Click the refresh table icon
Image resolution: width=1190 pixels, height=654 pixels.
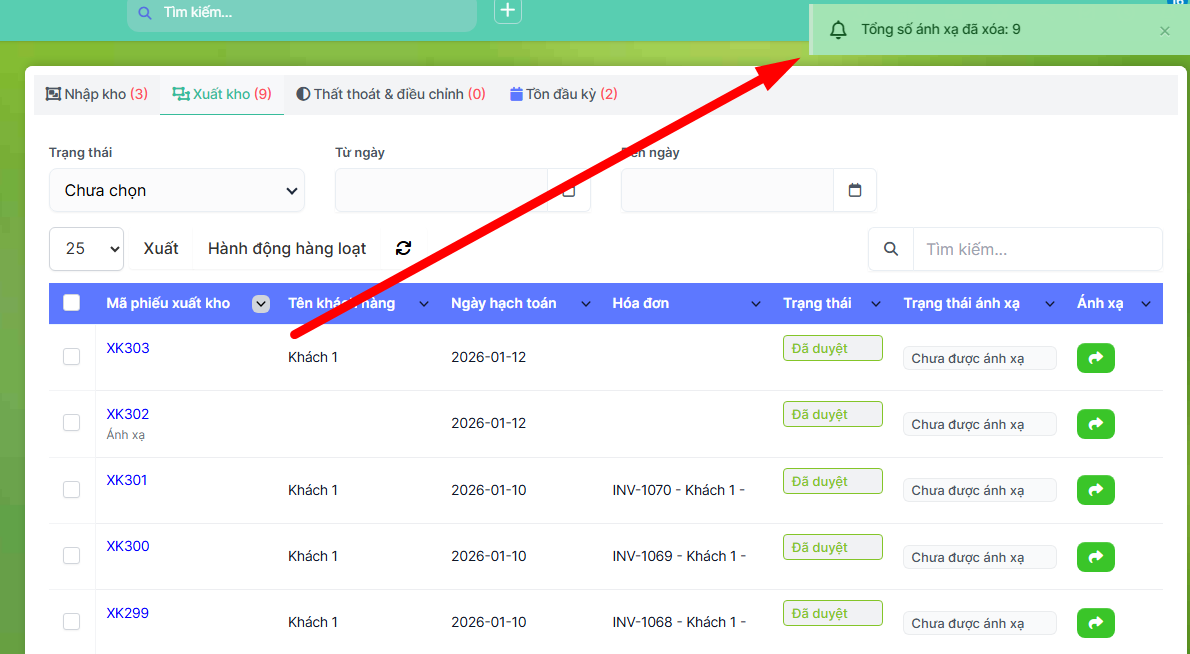pos(404,249)
